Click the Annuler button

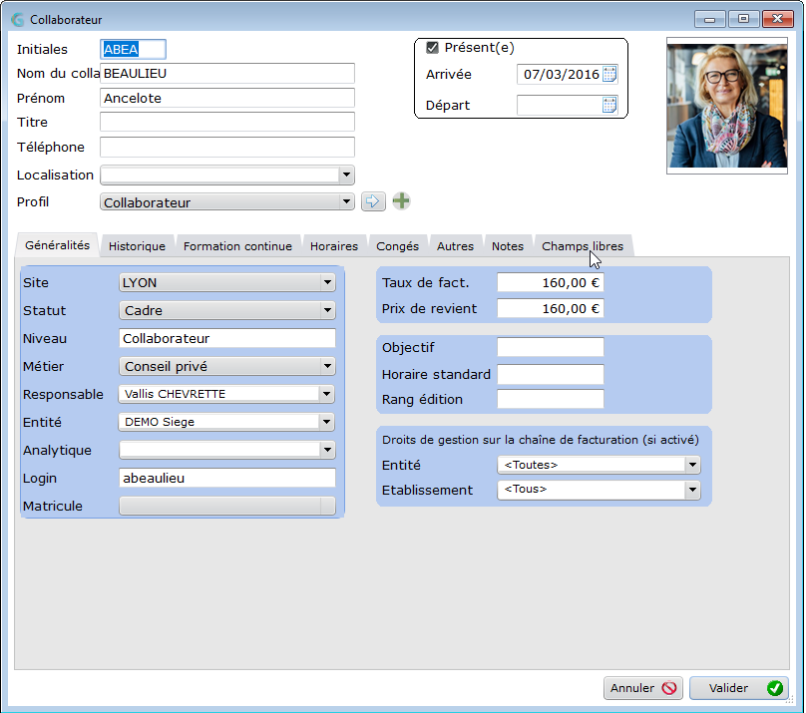[x=643, y=688]
